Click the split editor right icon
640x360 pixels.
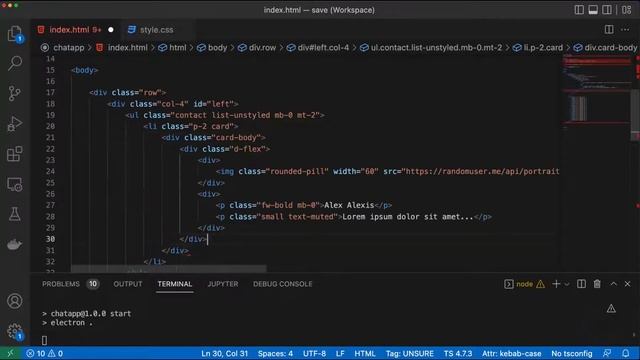[609, 29]
